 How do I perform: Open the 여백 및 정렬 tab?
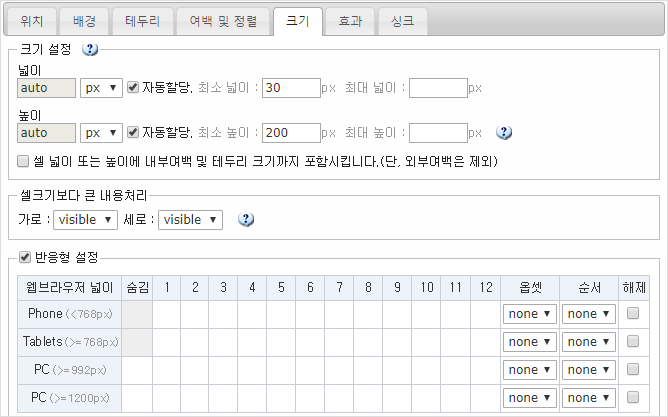(221, 20)
